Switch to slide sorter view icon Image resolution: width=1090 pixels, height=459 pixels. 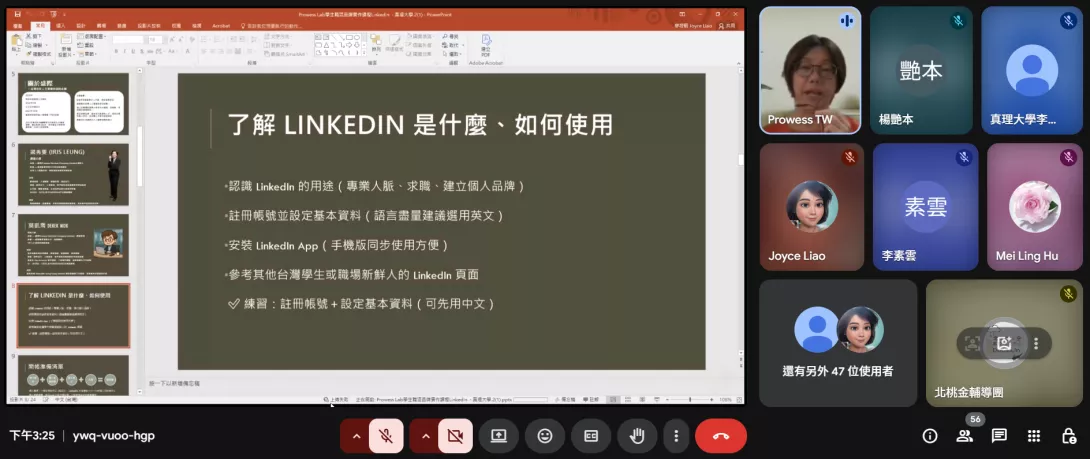[x=628, y=400]
